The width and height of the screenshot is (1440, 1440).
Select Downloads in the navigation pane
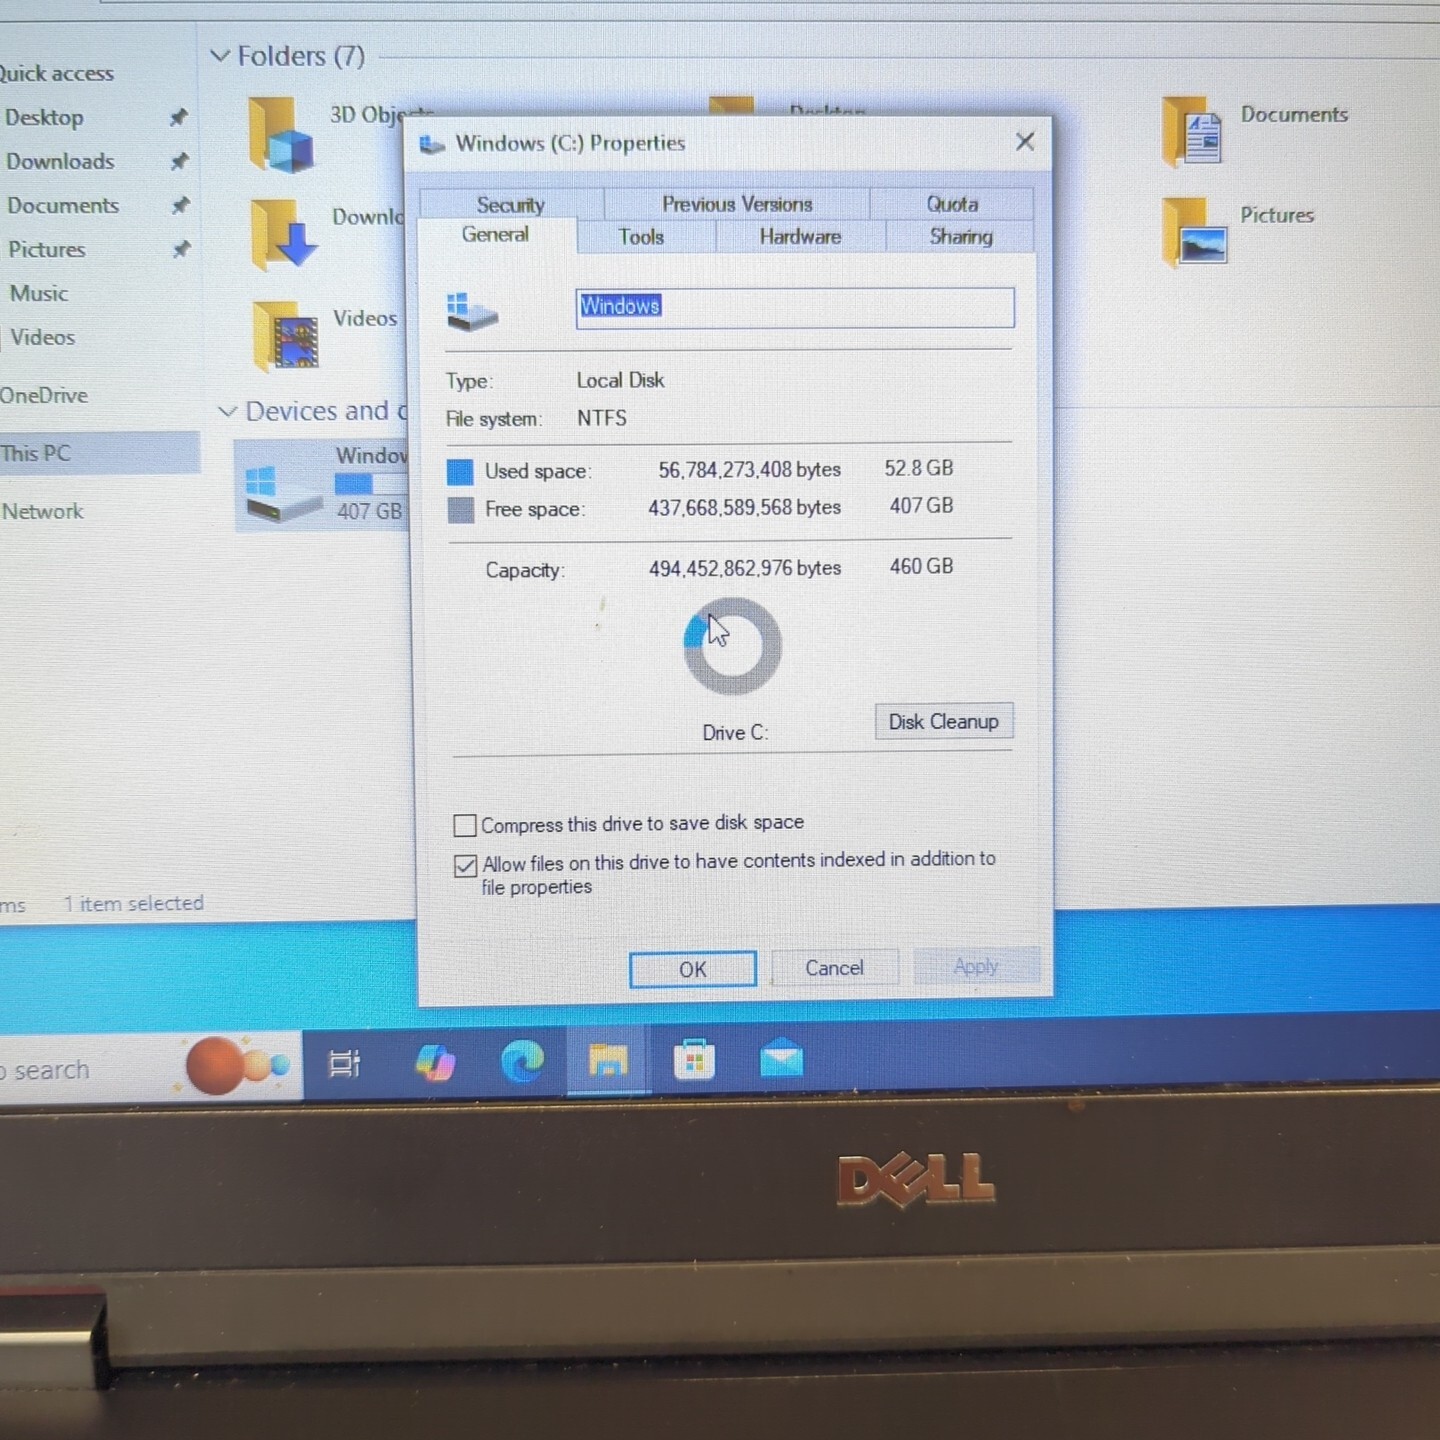(x=60, y=161)
